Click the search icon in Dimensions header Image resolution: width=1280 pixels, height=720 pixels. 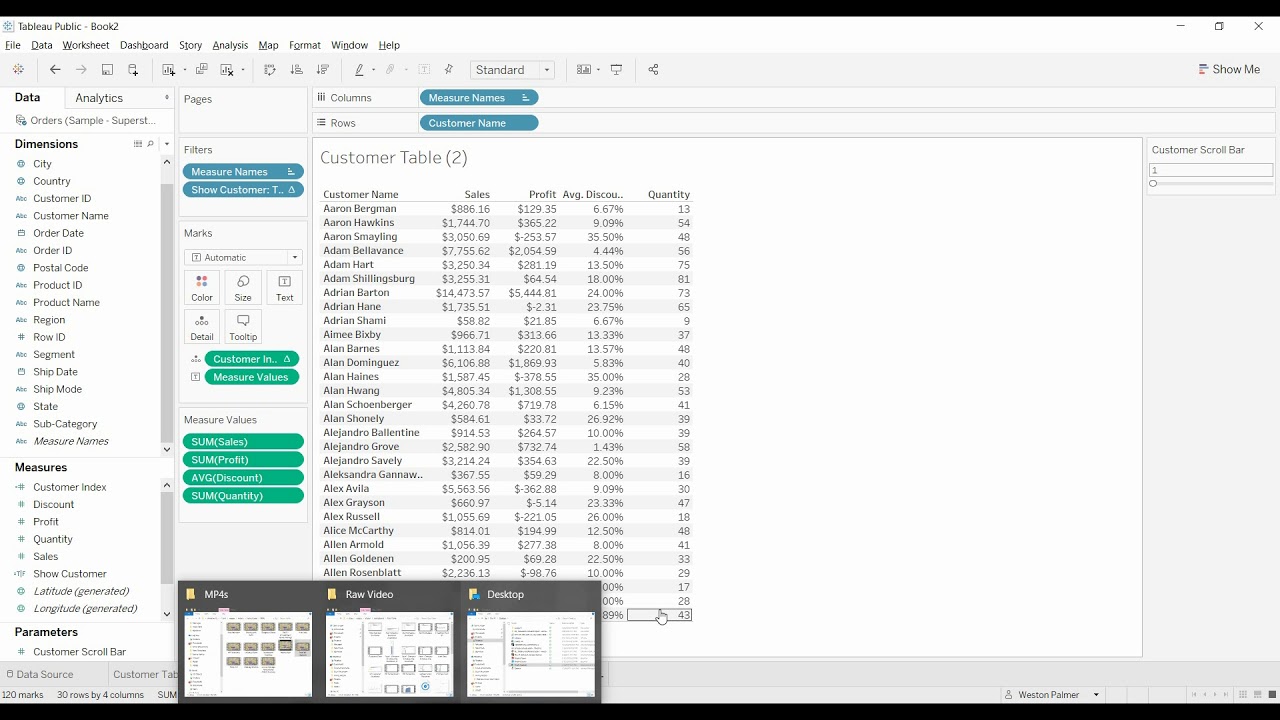151,144
